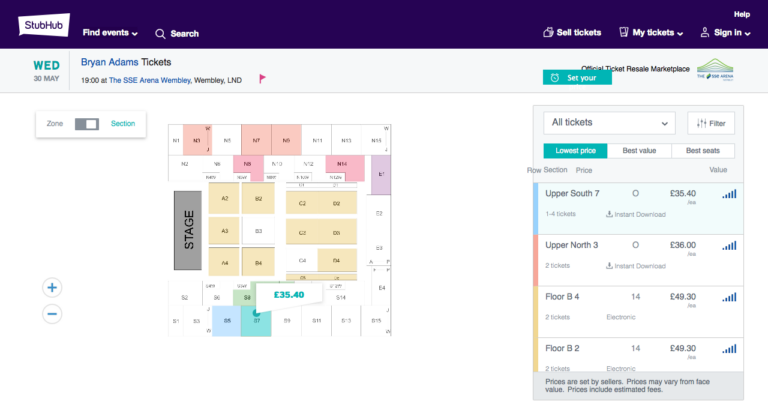Click the pink event flag icon
Viewport: 768px width, 419px height.
pyautogui.click(x=262, y=78)
